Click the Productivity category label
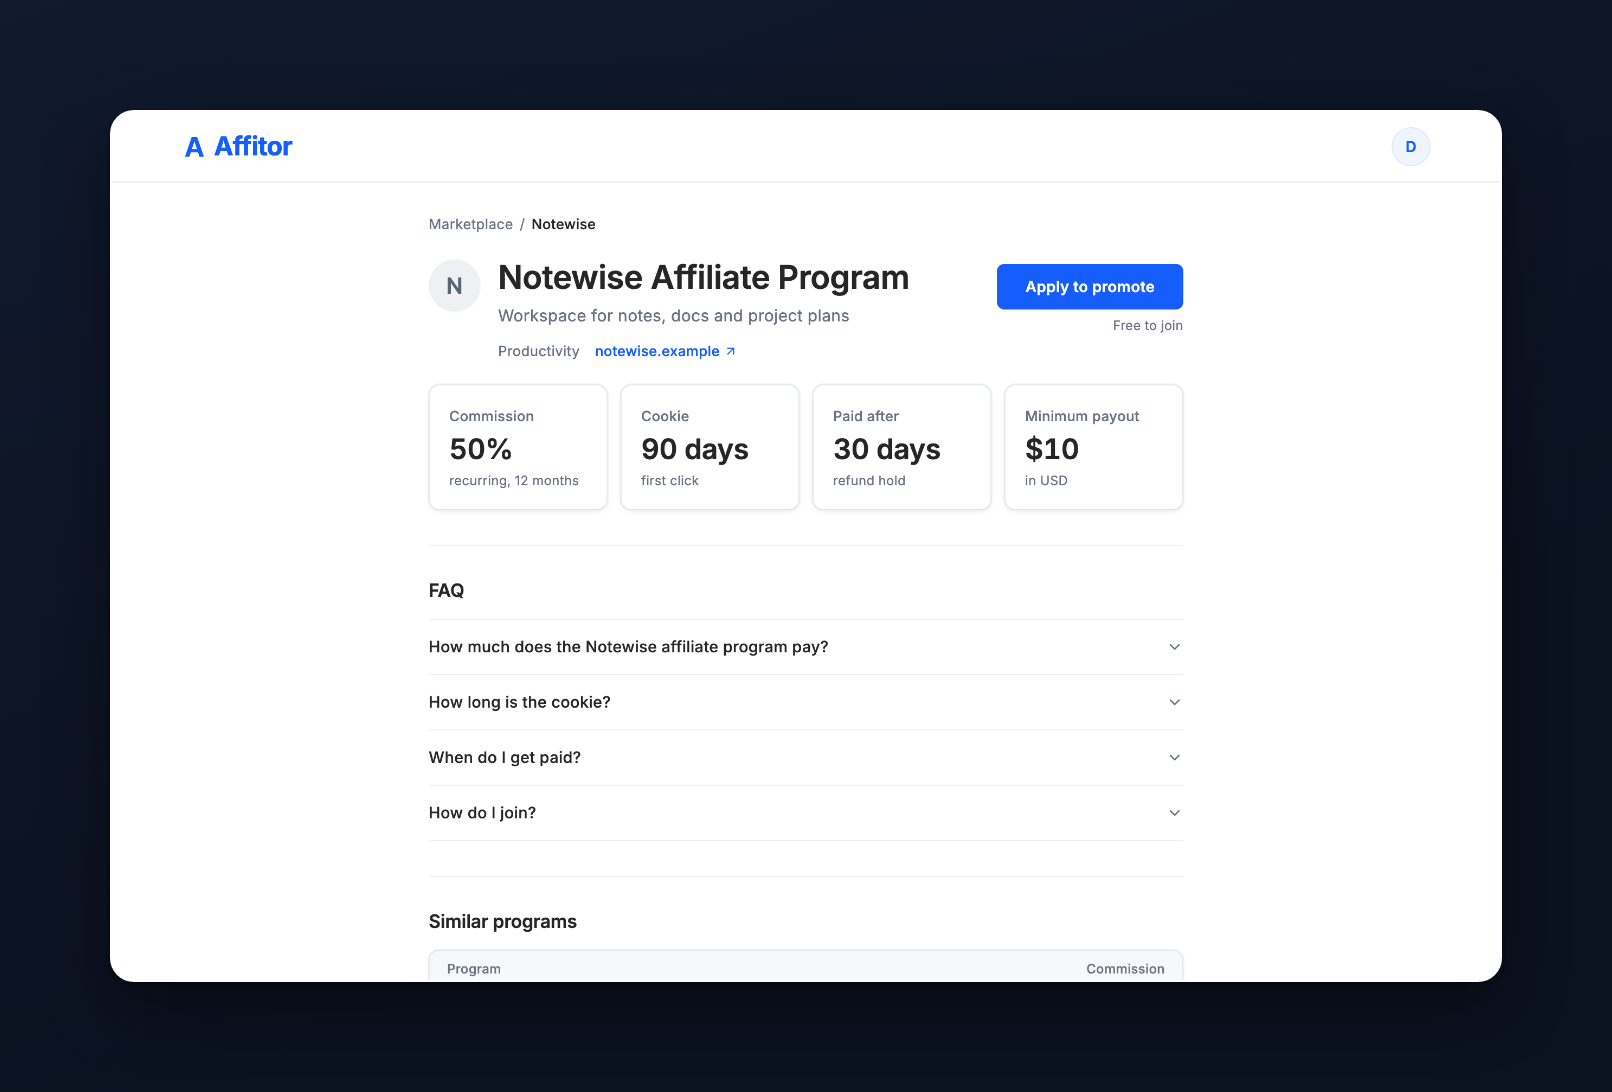The image size is (1612, 1092). click(538, 351)
